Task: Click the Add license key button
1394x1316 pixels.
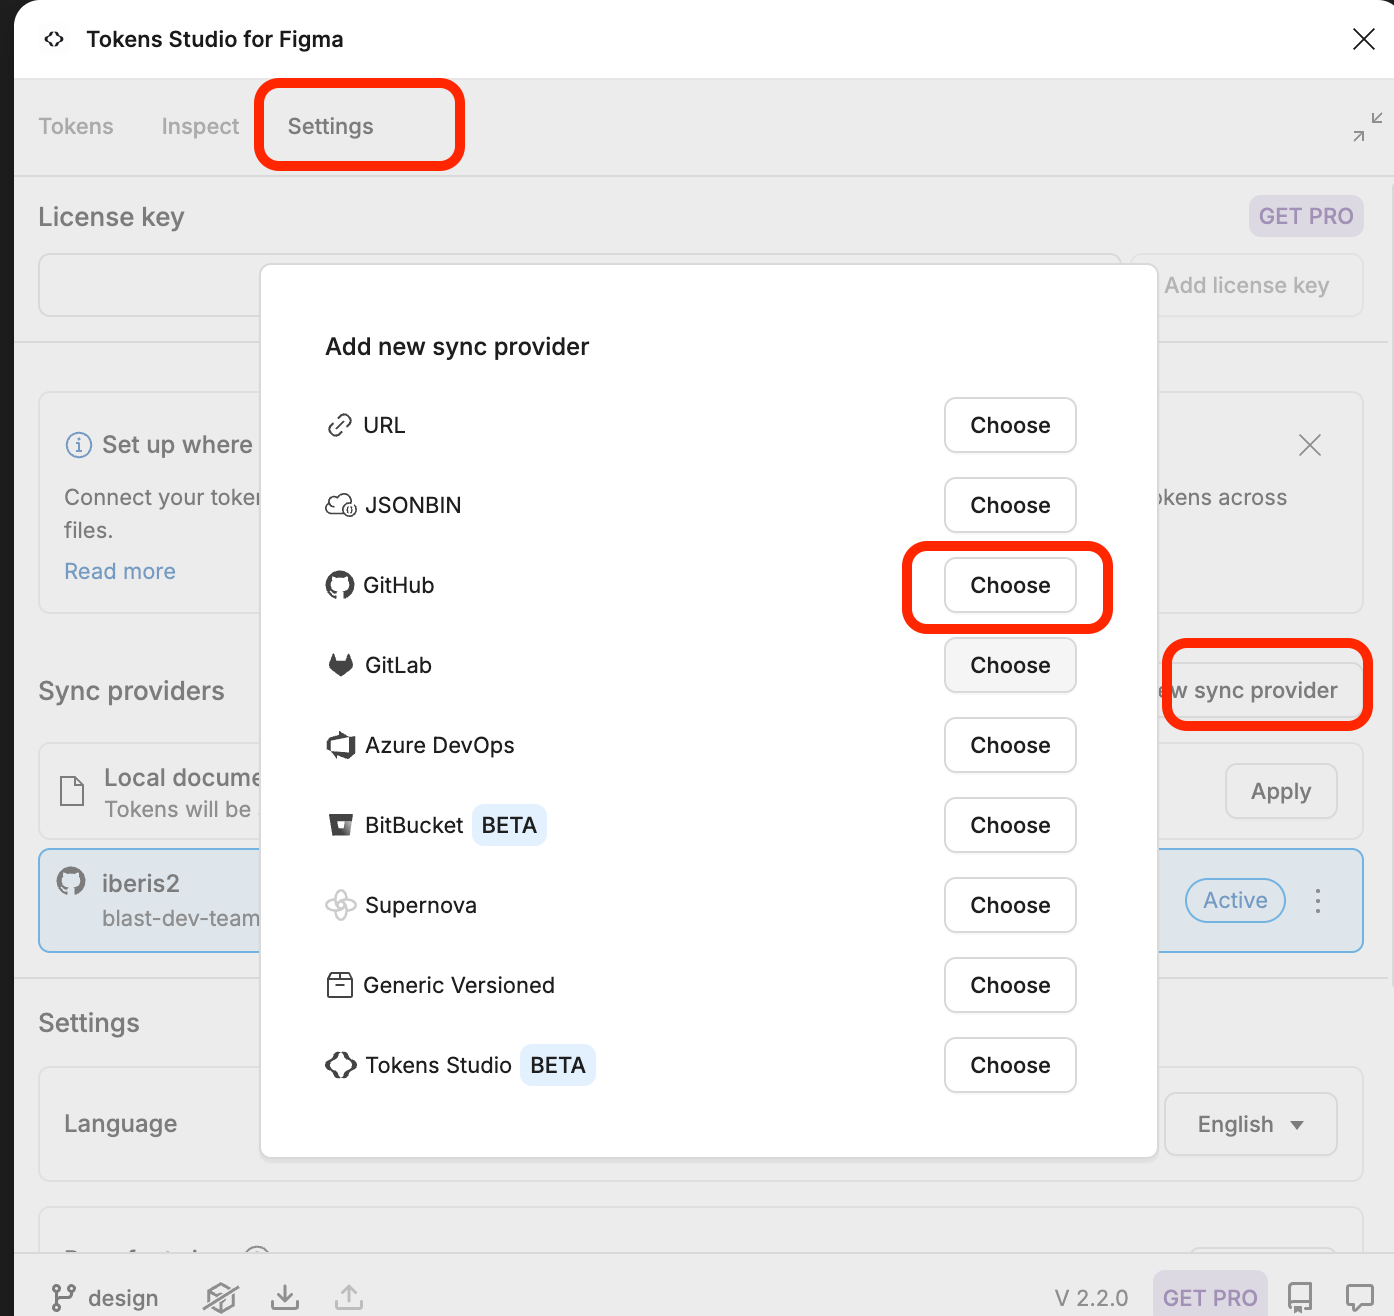Action: point(1247,285)
